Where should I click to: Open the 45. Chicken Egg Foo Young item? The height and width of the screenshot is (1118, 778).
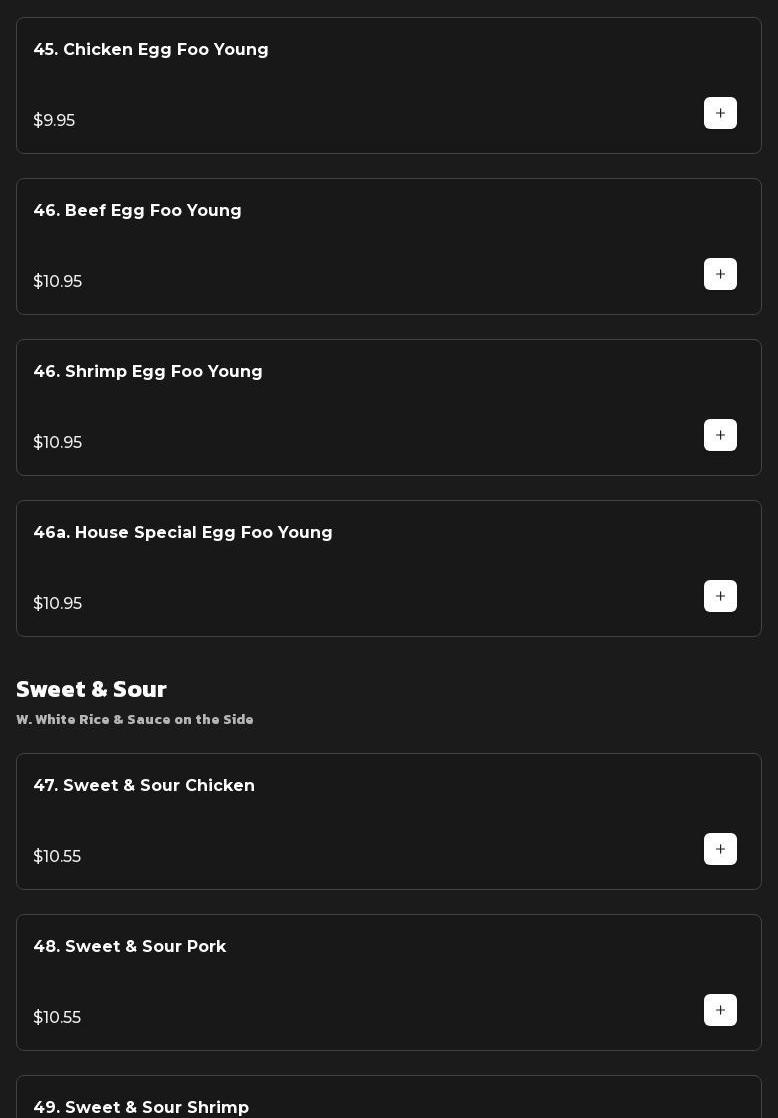(x=151, y=50)
